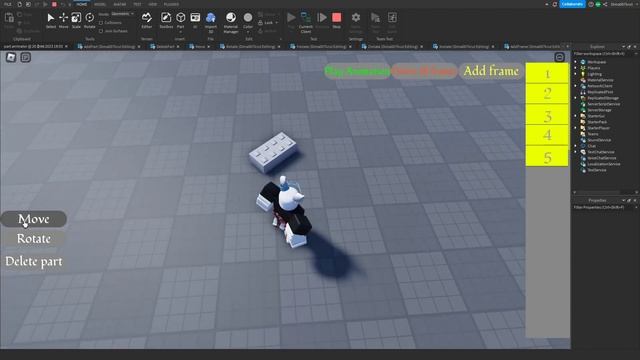This screenshot has height=360, width=640.
Task: Click the Add frame button
Action: pos(491,71)
